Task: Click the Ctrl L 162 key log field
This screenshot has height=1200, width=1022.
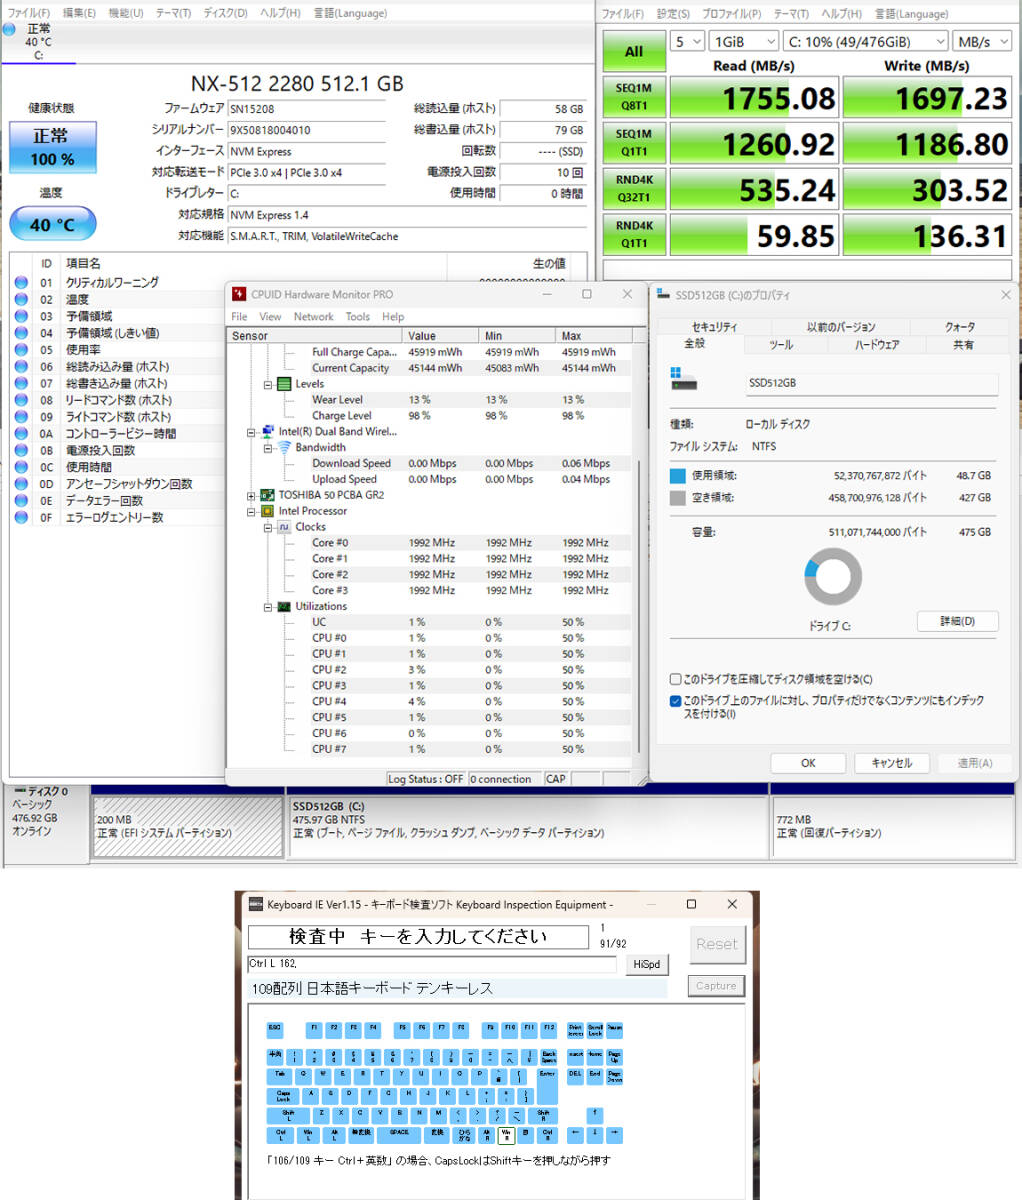Action: (x=432, y=964)
